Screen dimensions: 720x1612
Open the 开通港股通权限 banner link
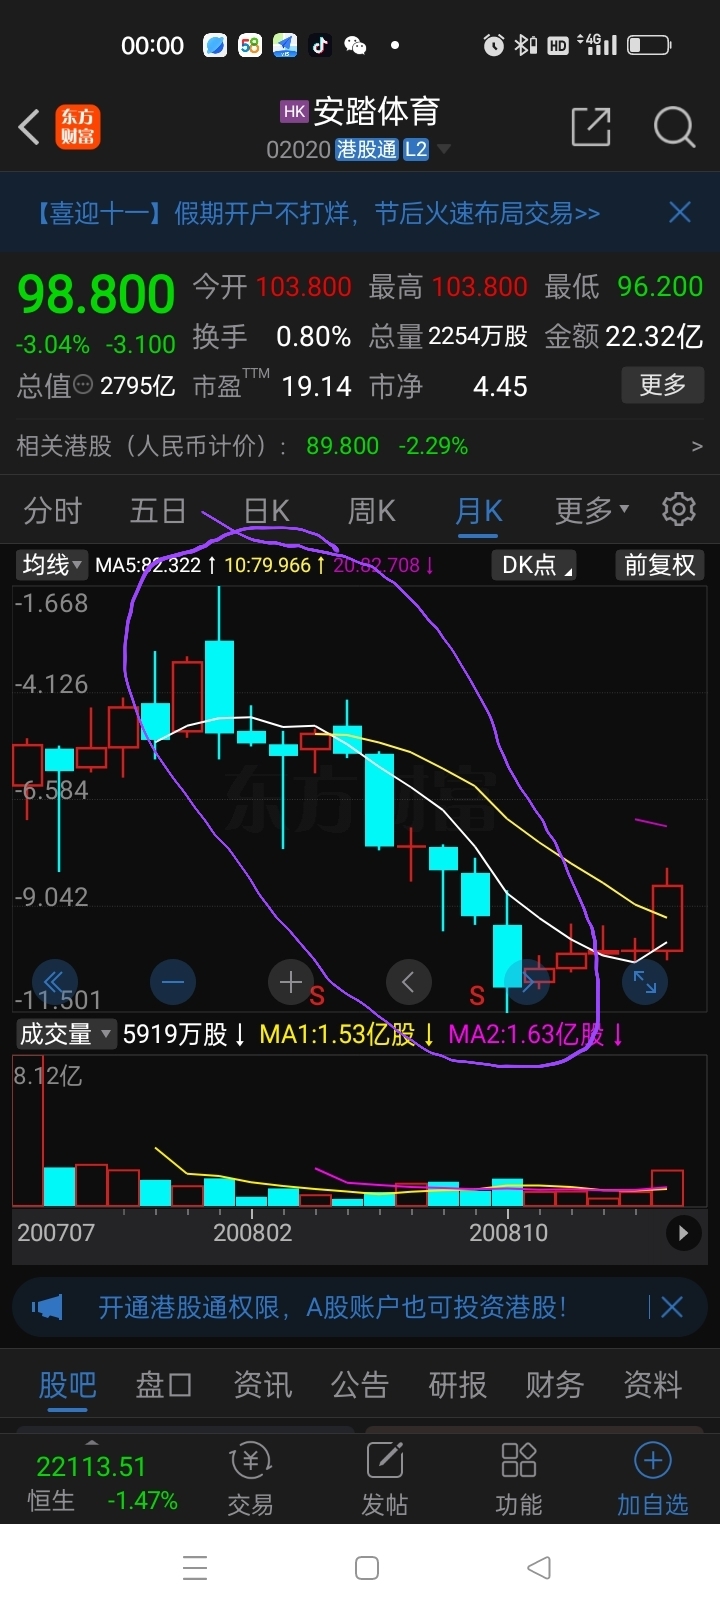[333, 1307]
